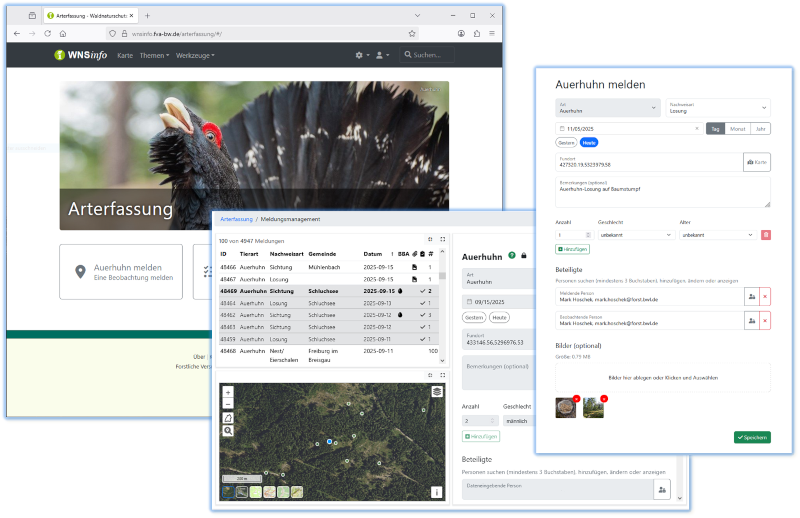Bookmark this page with the star icon
Viewport: 800px width, 518px height.
pos(411,33)
